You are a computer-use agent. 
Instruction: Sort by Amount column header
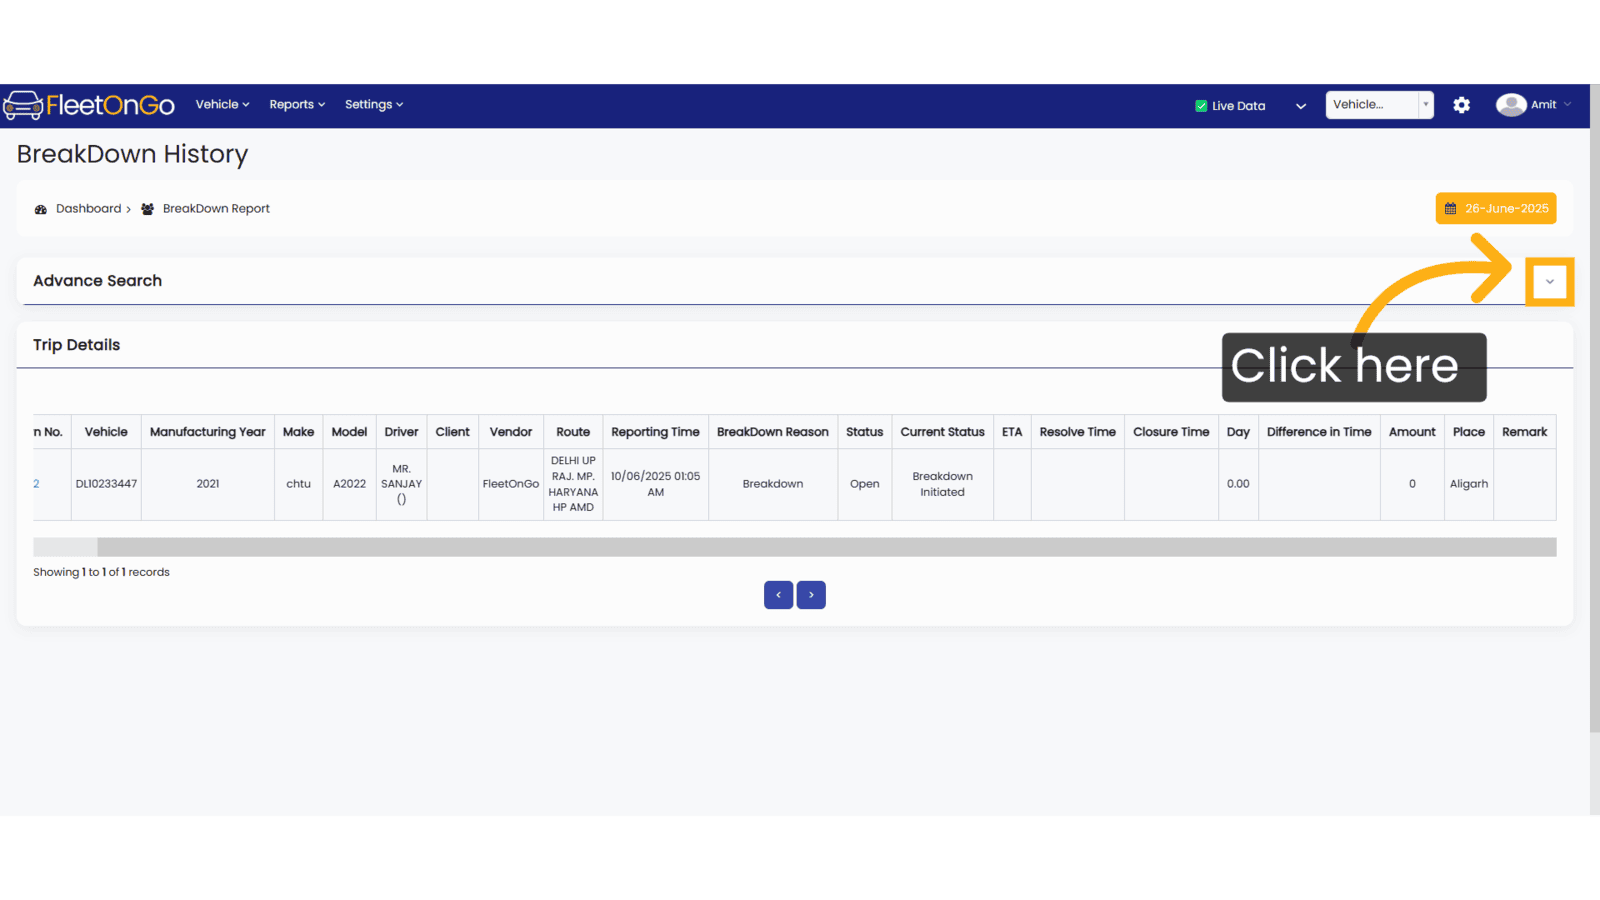1412,432
